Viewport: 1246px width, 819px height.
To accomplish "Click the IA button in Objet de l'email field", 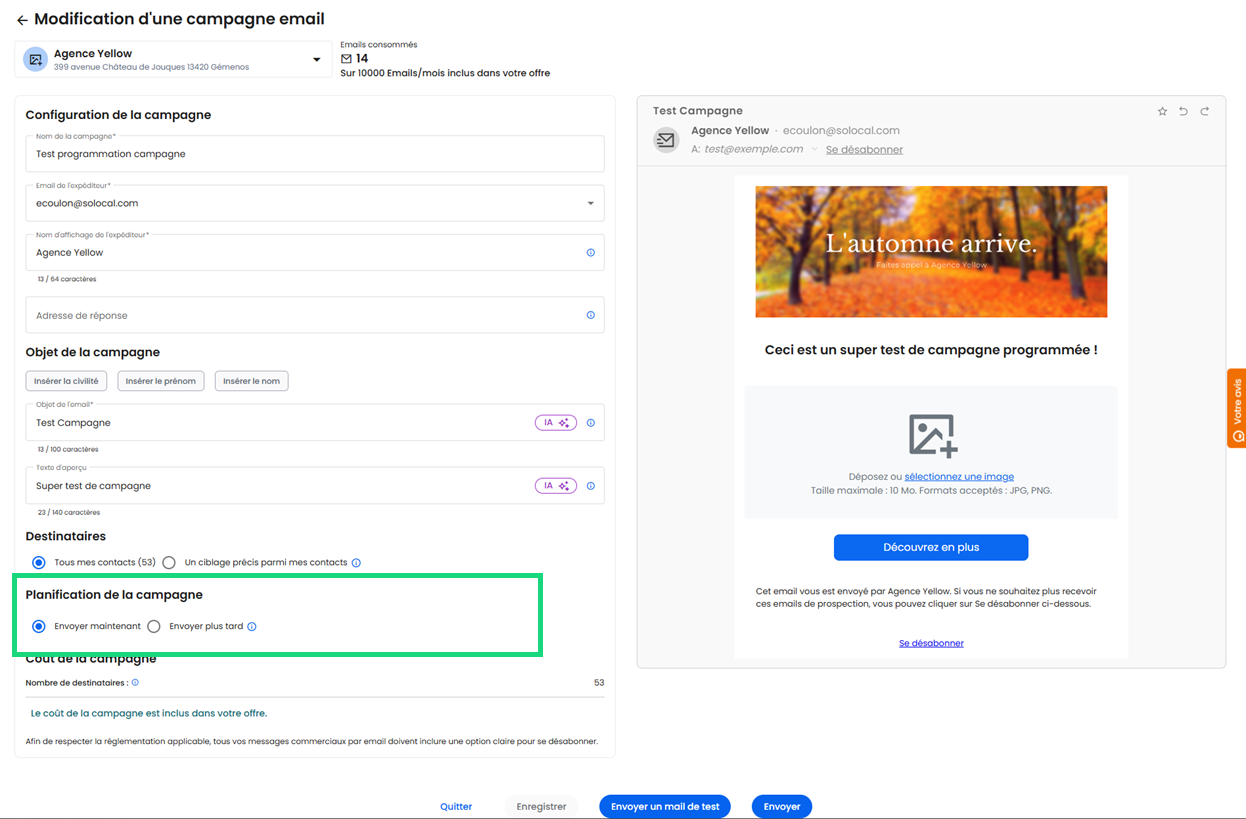I will tap(555, 423).
